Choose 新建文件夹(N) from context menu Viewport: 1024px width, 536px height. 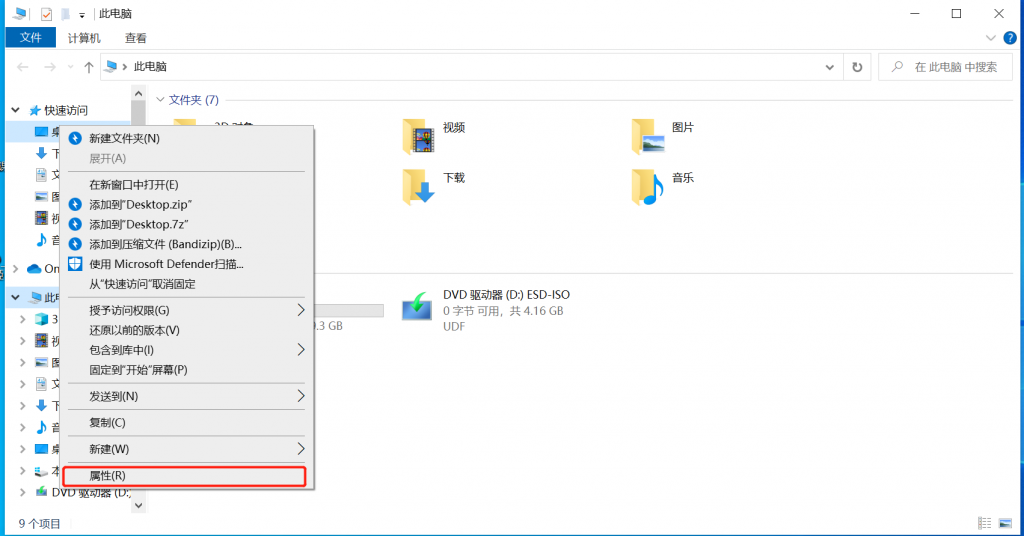click(185, 138)
